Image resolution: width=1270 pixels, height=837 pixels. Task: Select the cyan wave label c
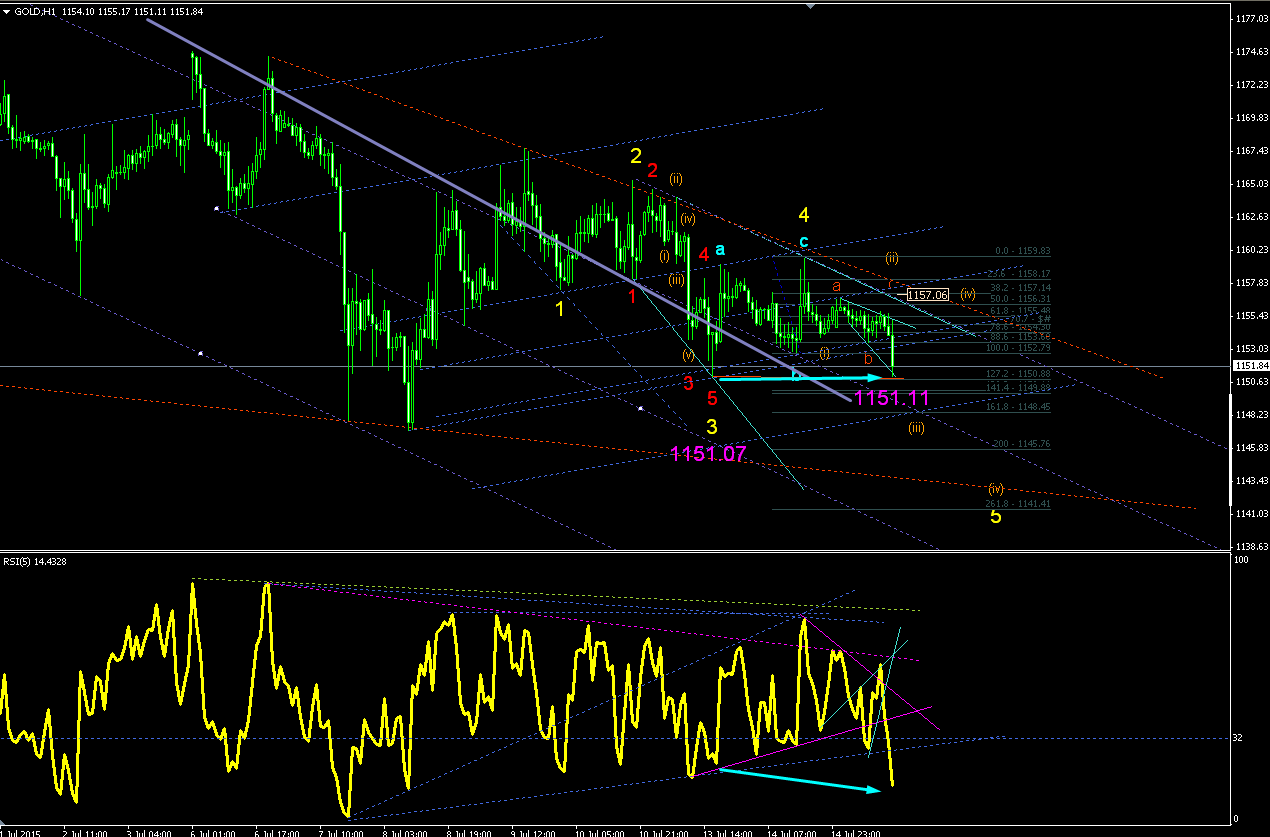point(803,242)
